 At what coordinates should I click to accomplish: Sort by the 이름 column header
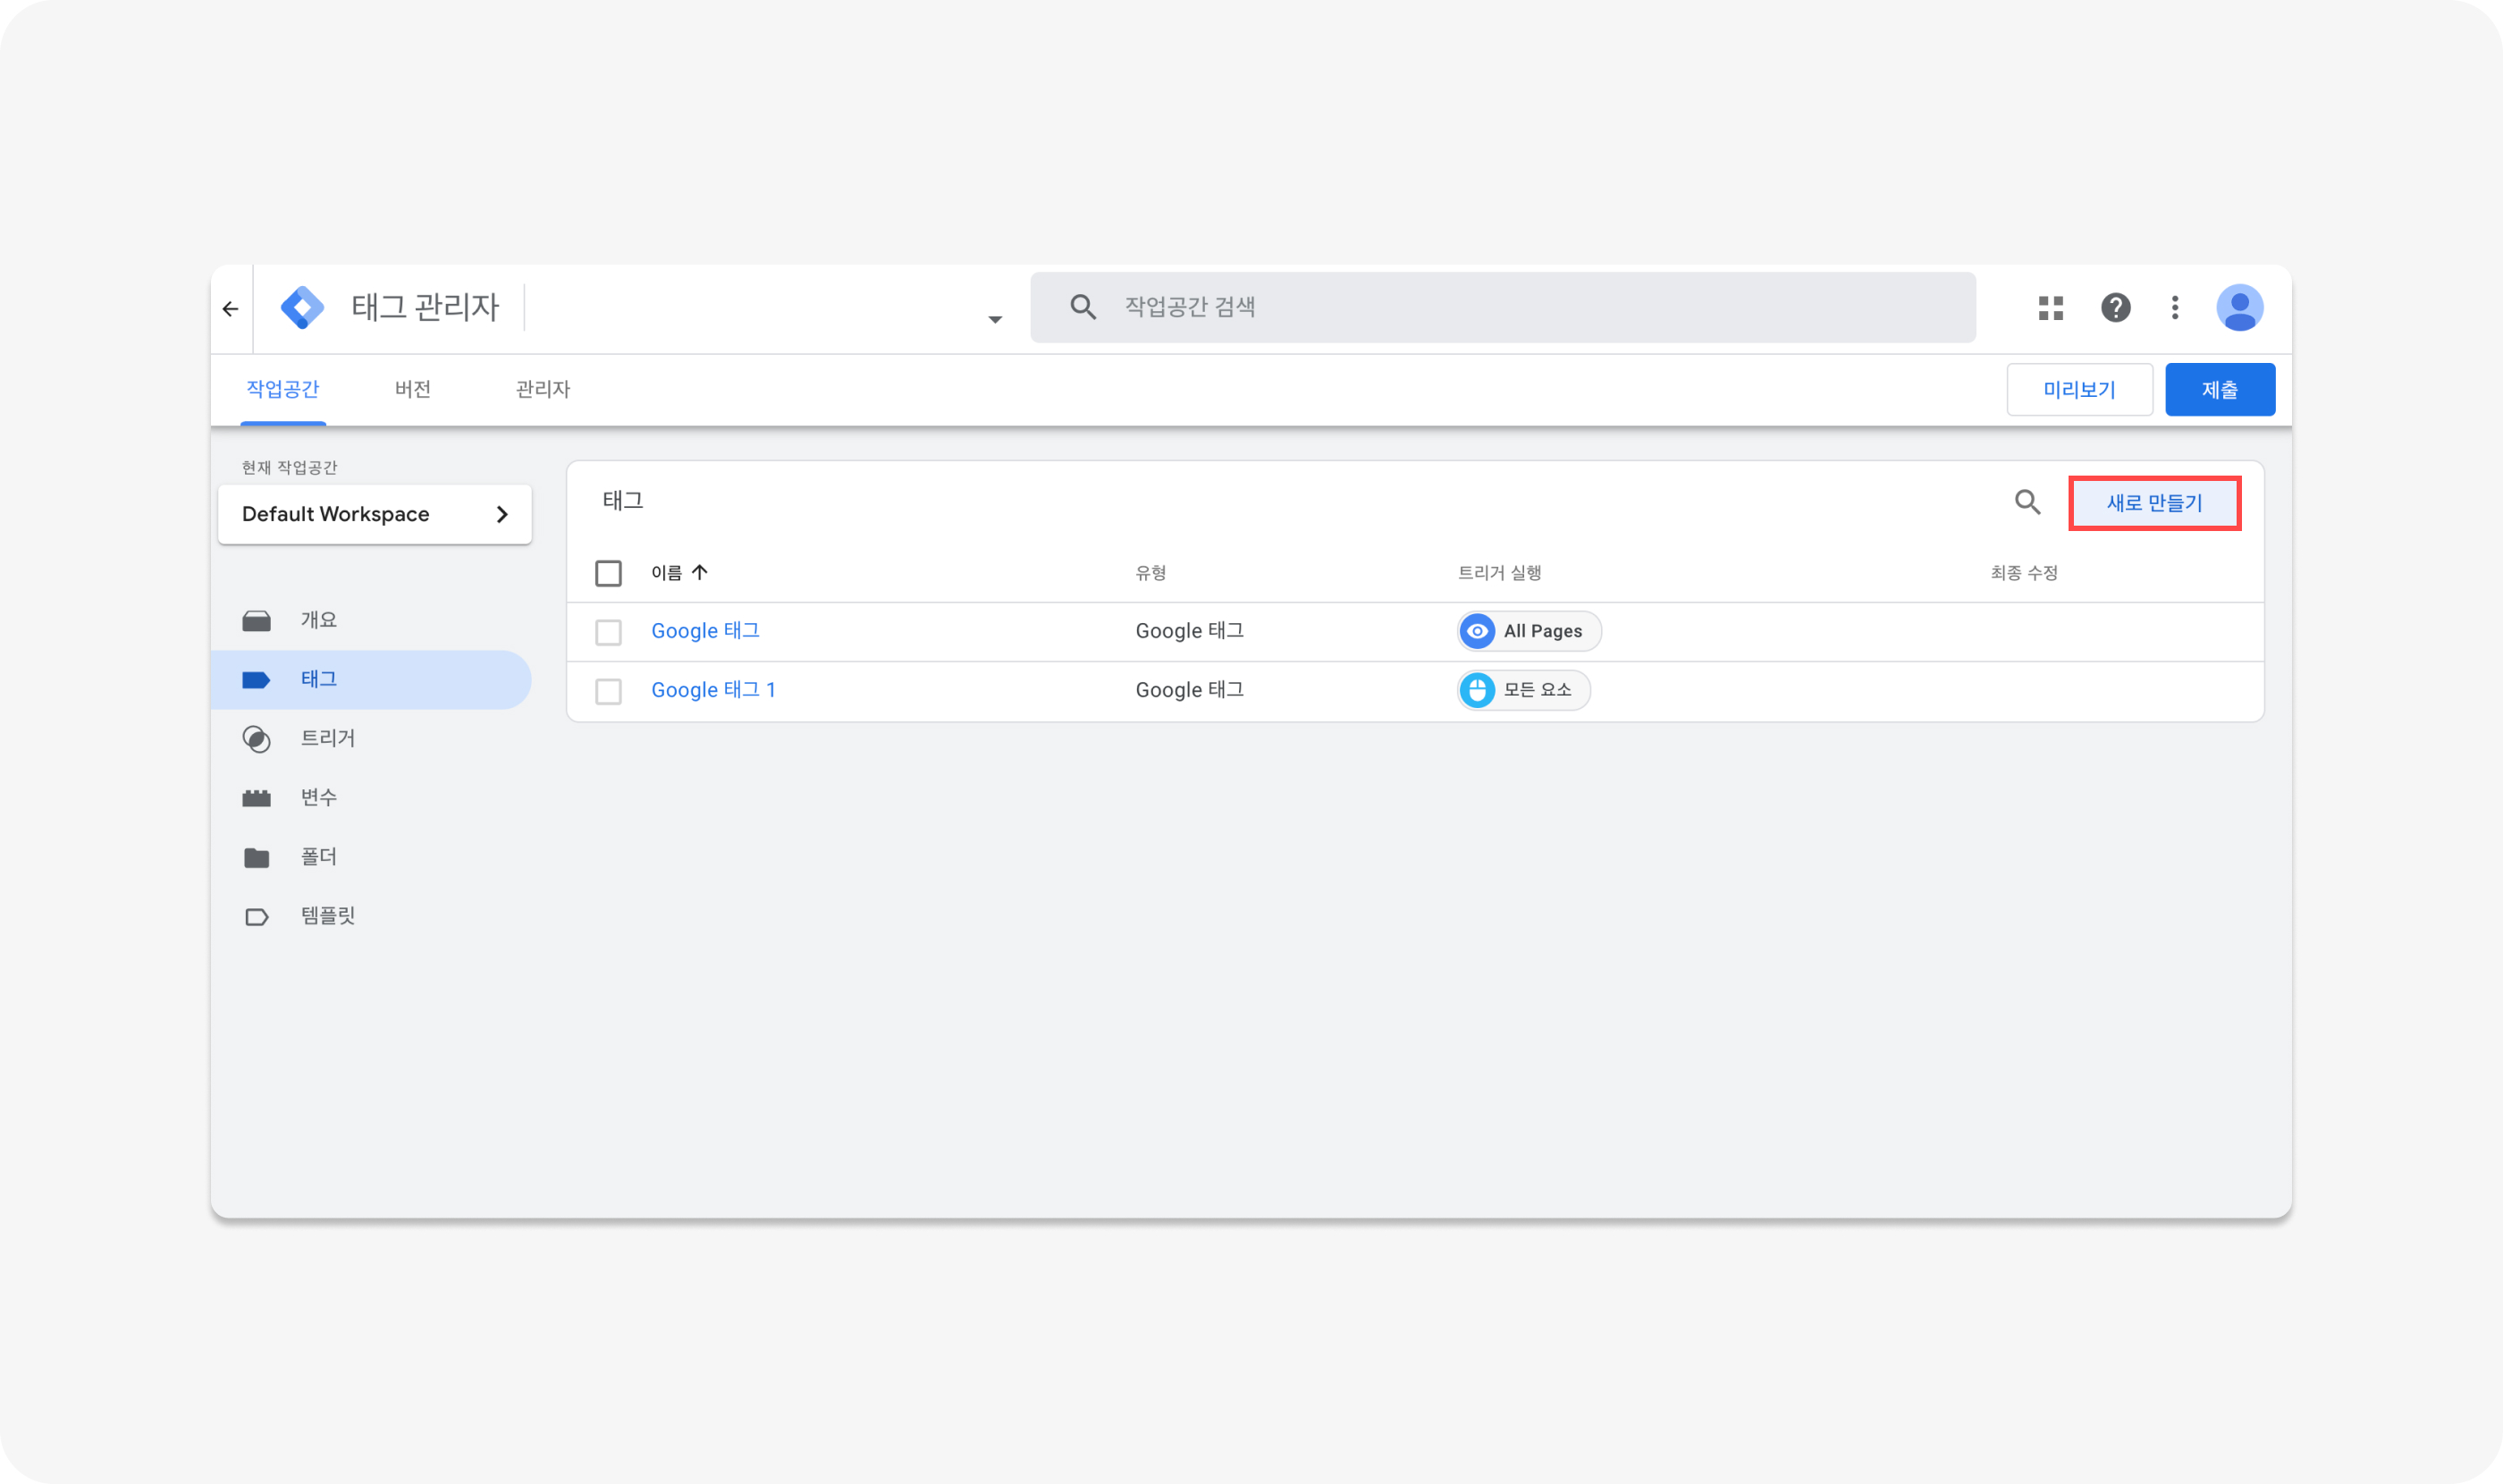(666, 573)
